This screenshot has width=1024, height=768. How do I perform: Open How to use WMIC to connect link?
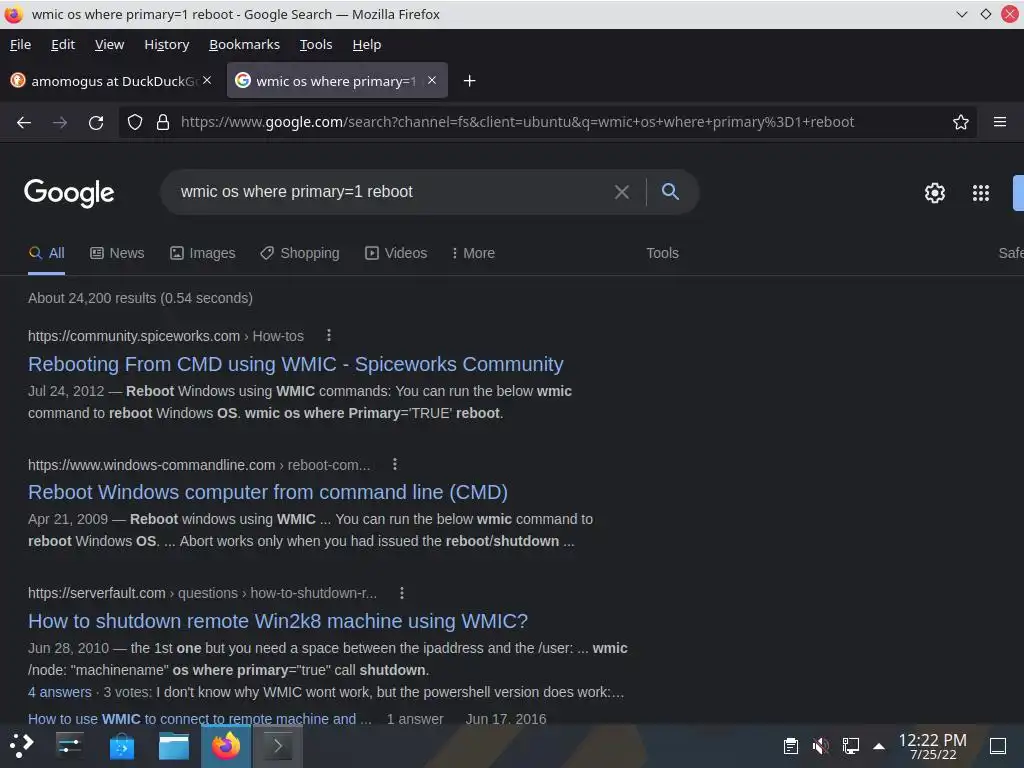point(199,719)
